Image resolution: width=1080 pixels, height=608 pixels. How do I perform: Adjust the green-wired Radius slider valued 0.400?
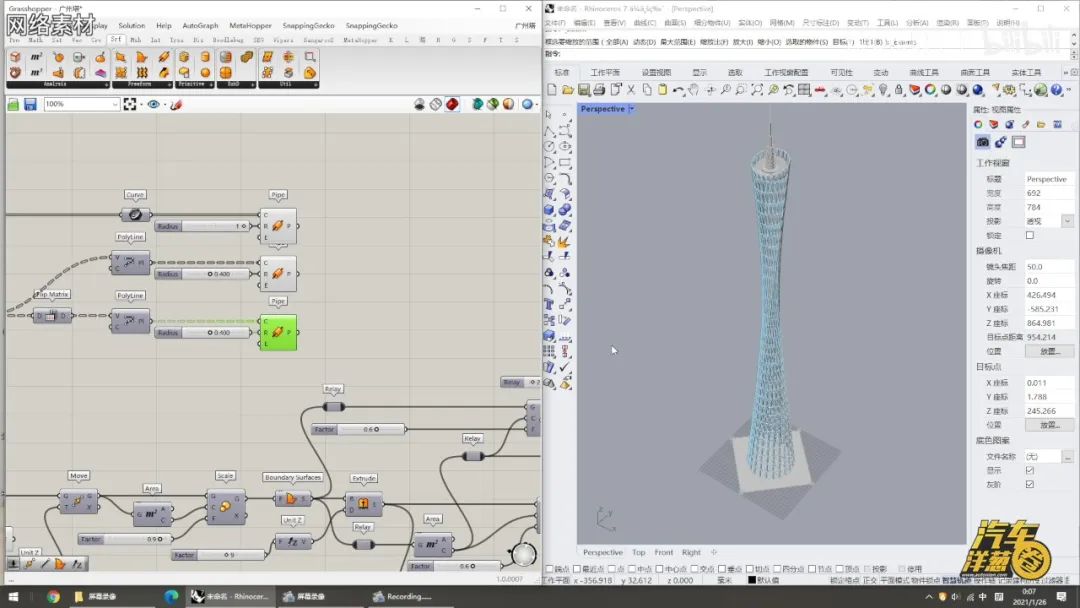coord(202,333)
